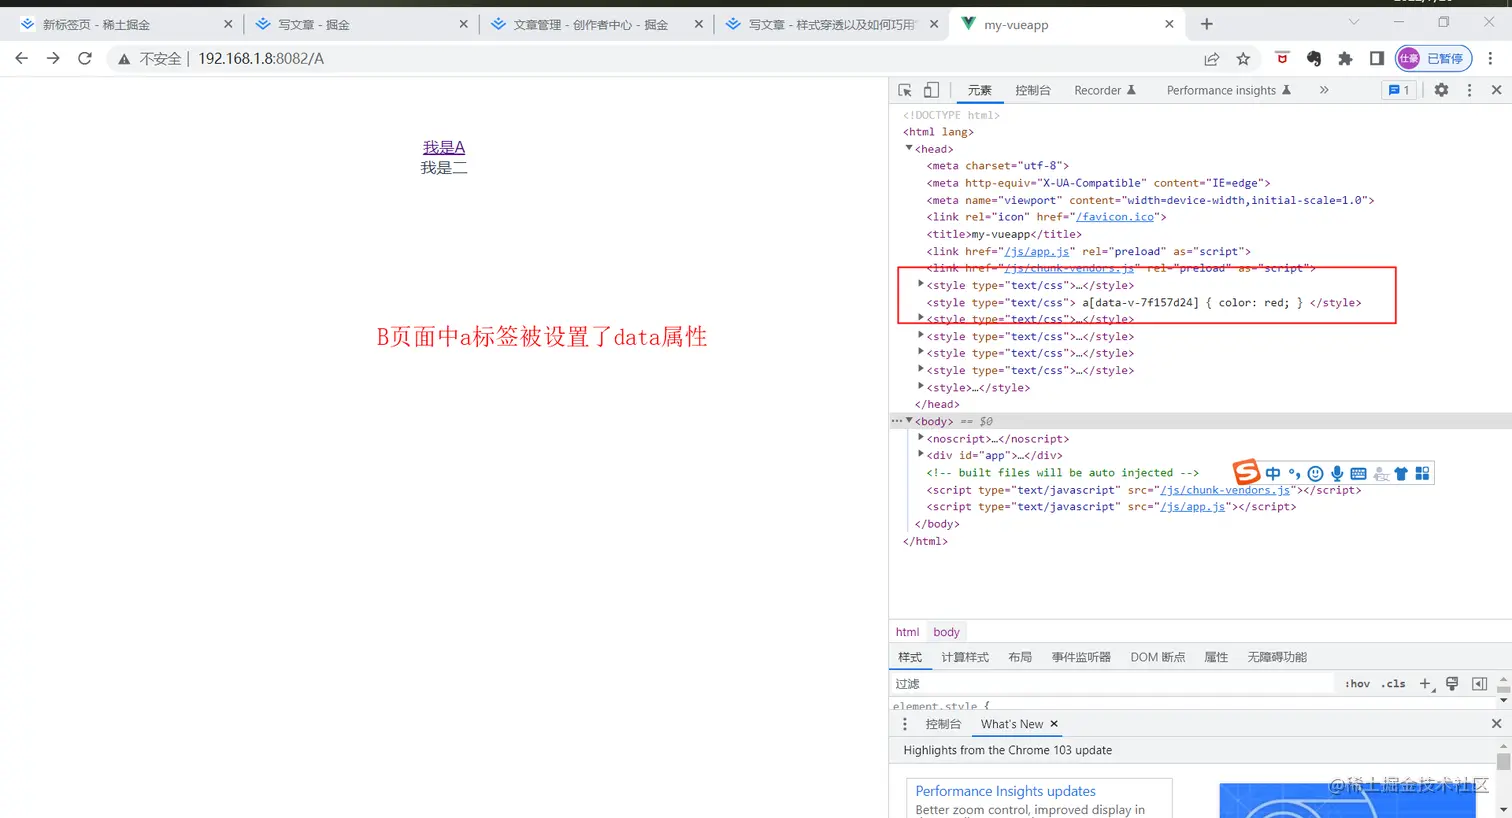
Task: Open the DevTools customize three-dot menu
Action: 1469,90
